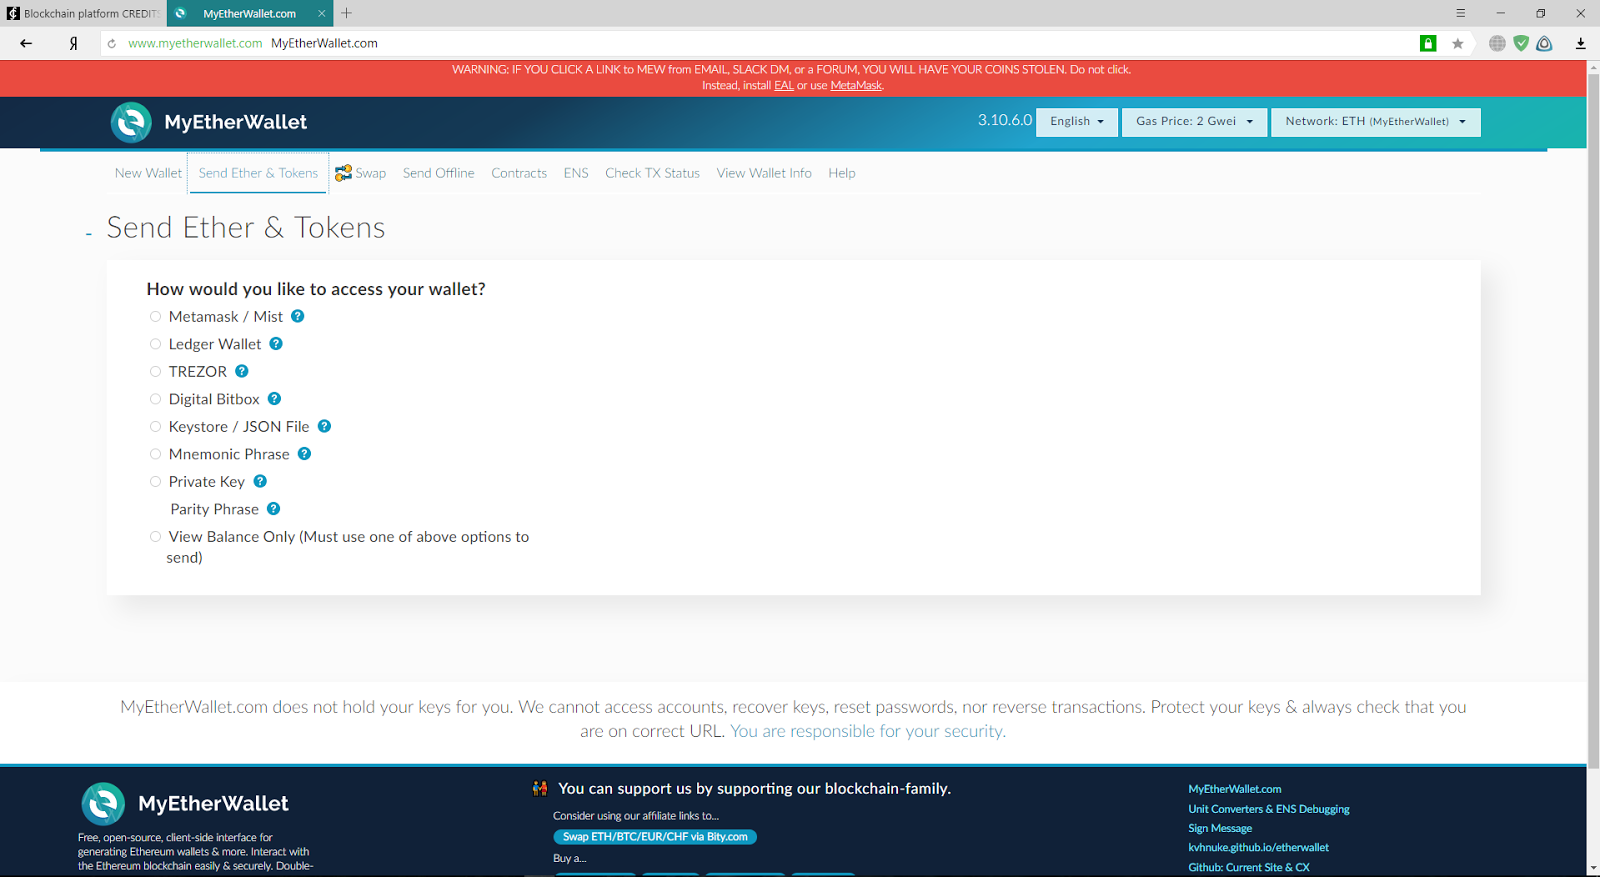Click the MyEtherWallet logo in the footer

[185, 804]
